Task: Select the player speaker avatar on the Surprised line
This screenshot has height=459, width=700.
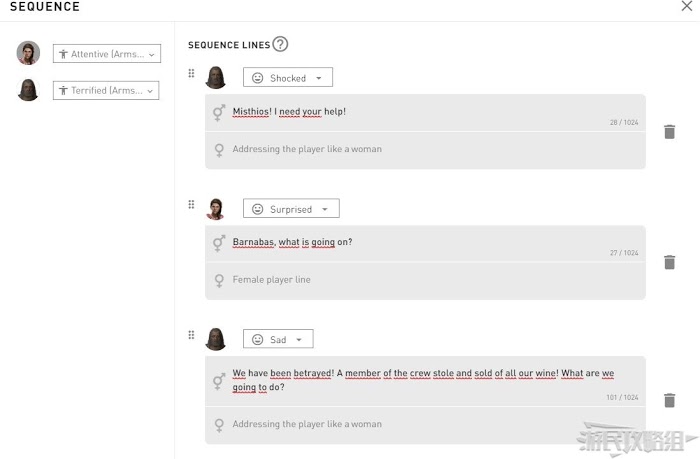Action: tap(216, 209)
